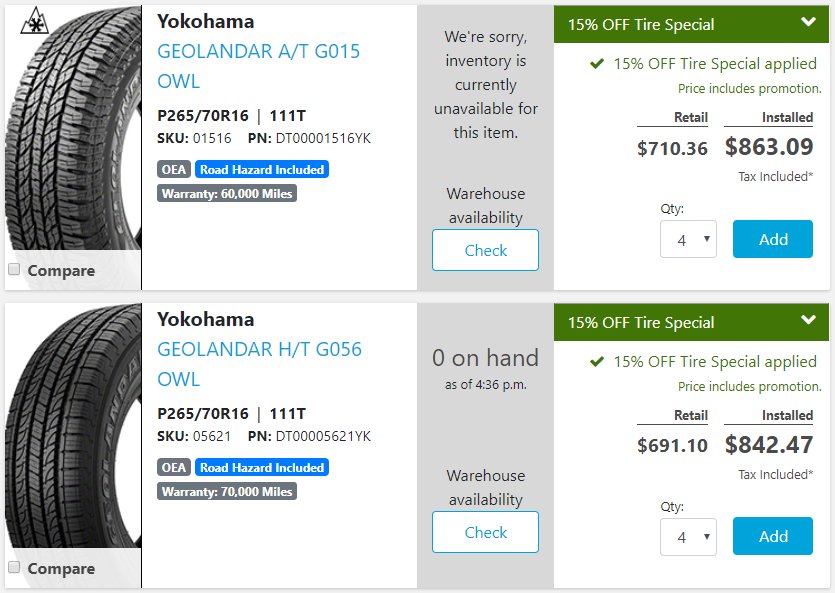Select the Geolandar H/T tire thumbnail image

point(73,426)
